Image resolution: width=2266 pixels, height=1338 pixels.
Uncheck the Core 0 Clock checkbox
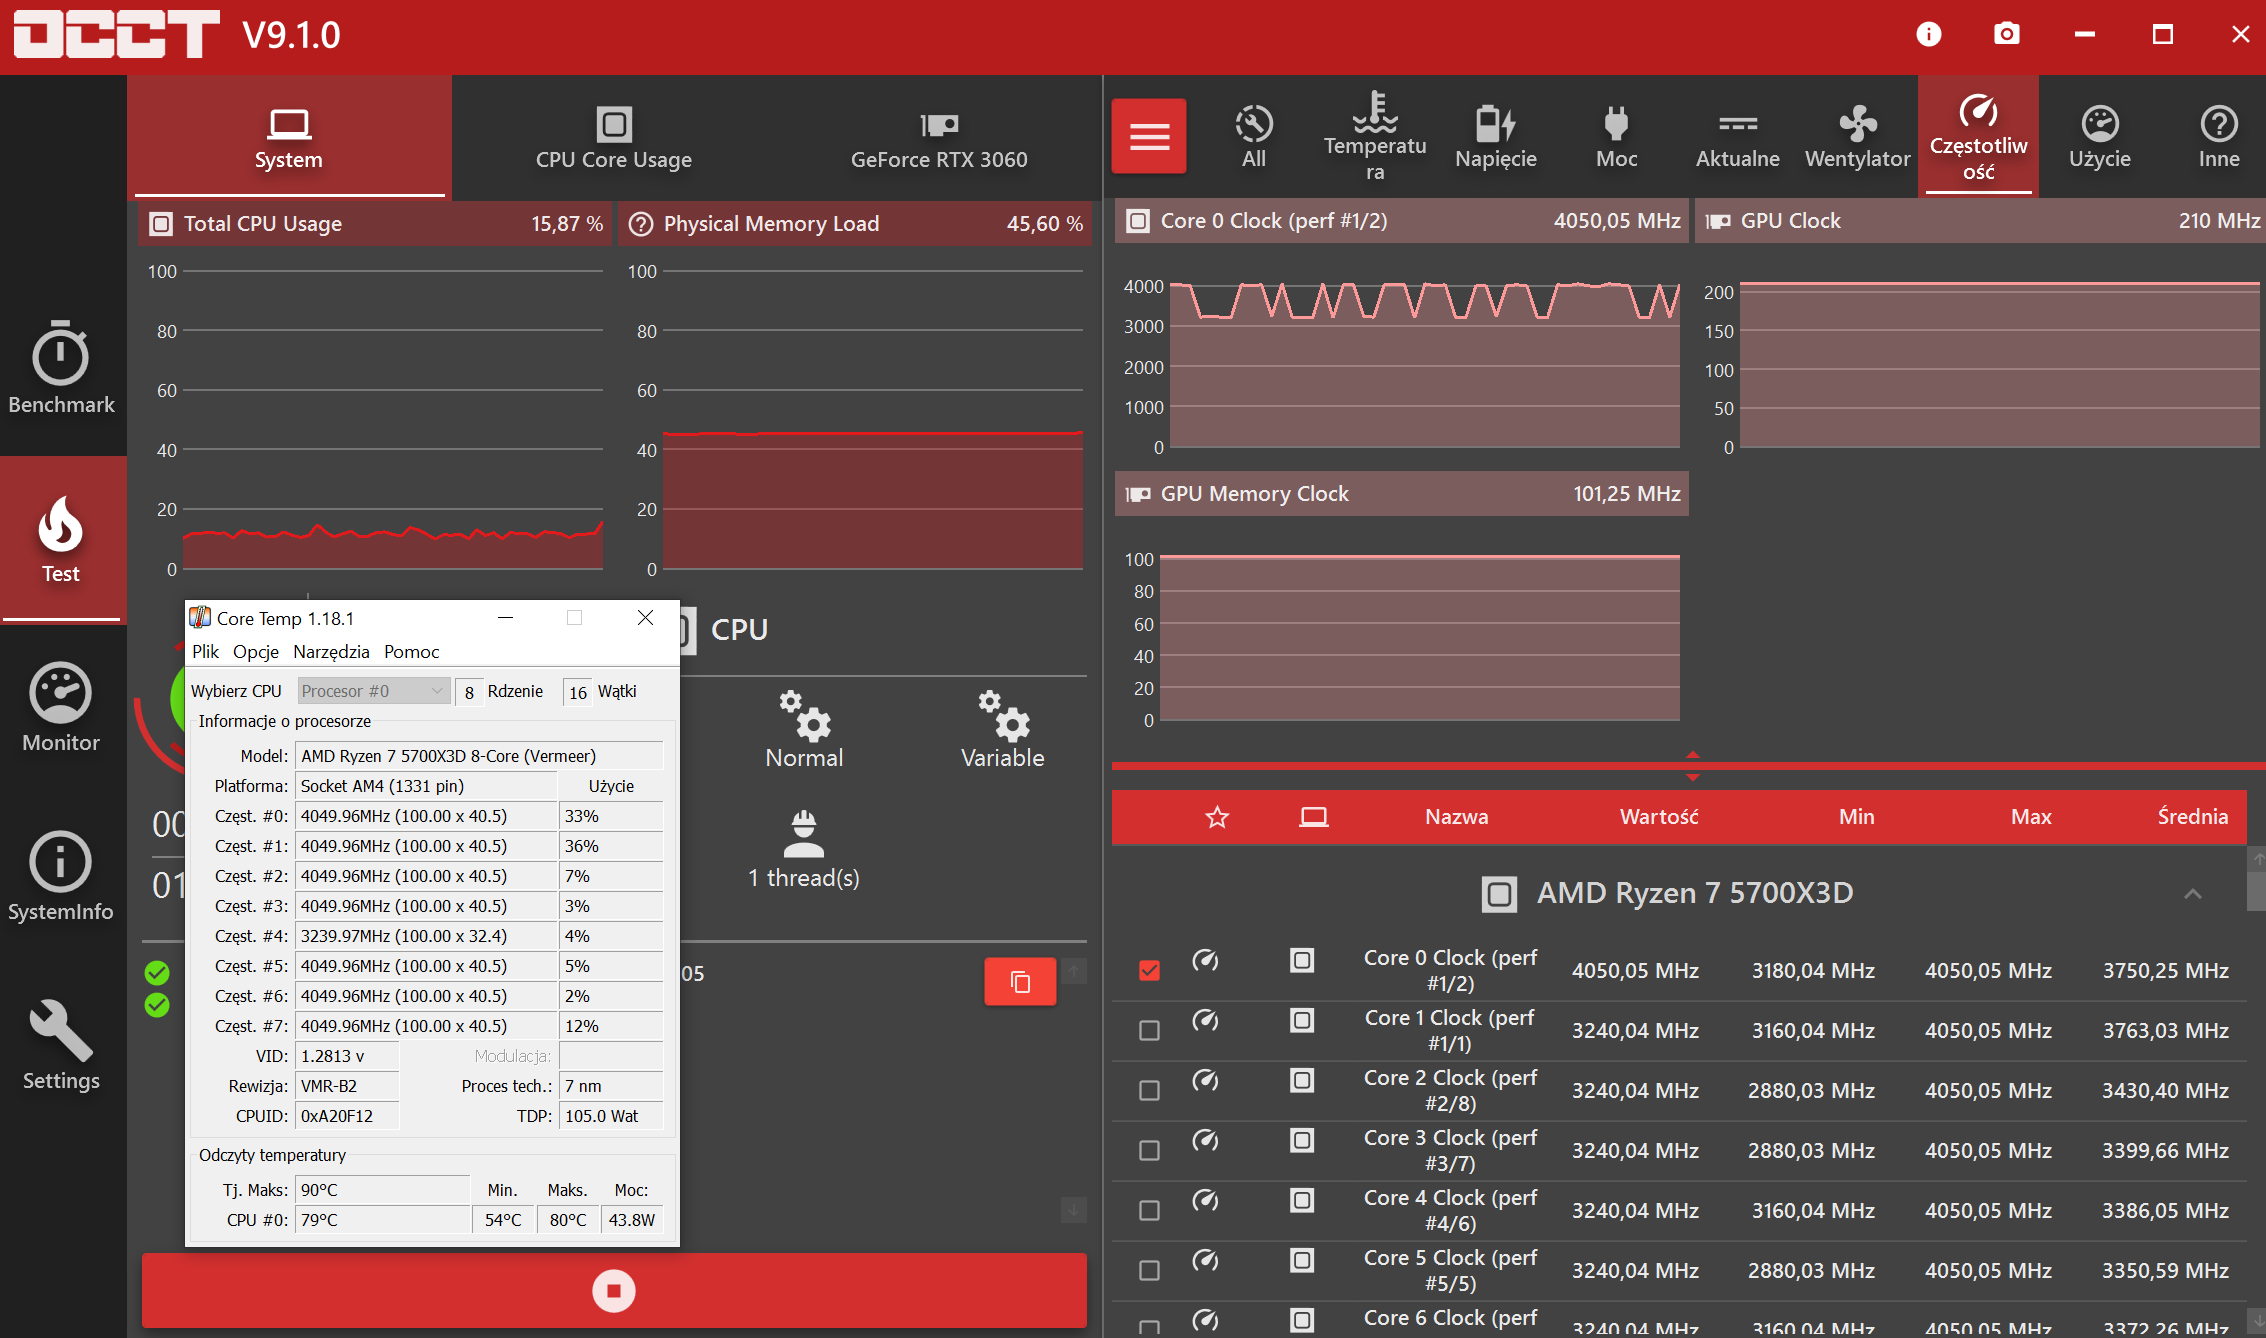pos(1150,970)
